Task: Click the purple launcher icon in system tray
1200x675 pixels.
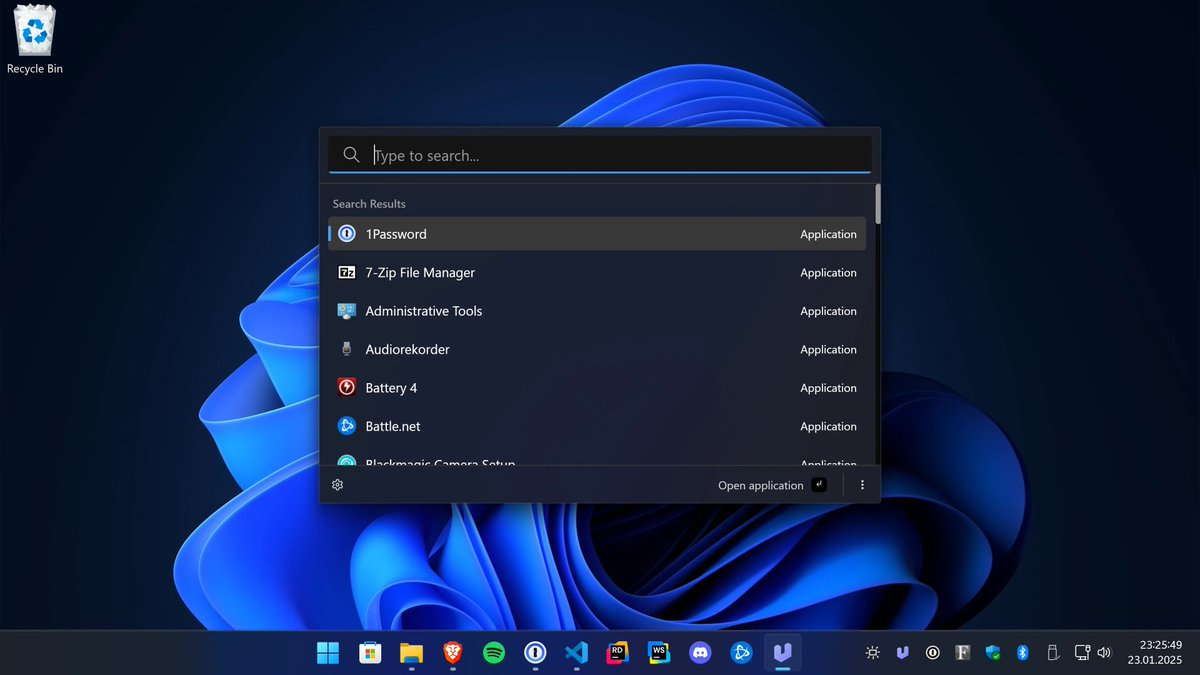Action: (903, 653)
